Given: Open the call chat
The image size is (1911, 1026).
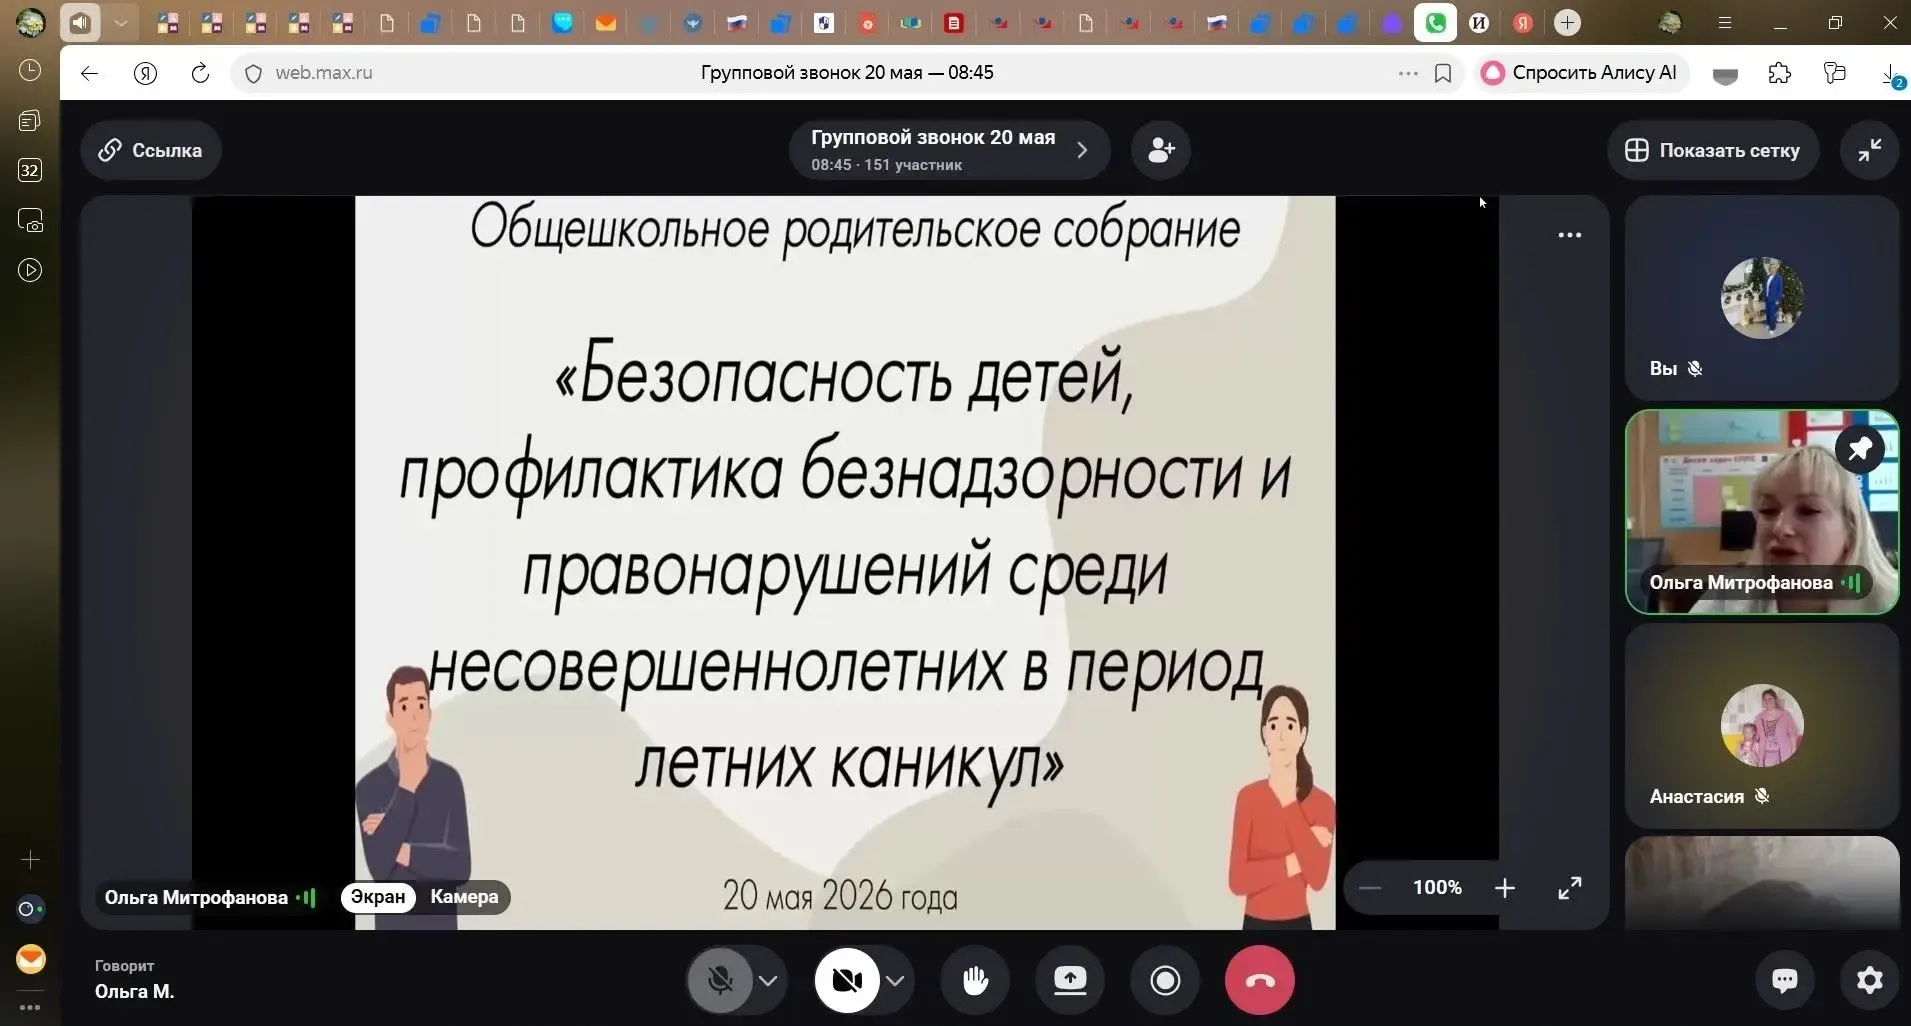Looking at the screenshot, I should point(1785,981).
